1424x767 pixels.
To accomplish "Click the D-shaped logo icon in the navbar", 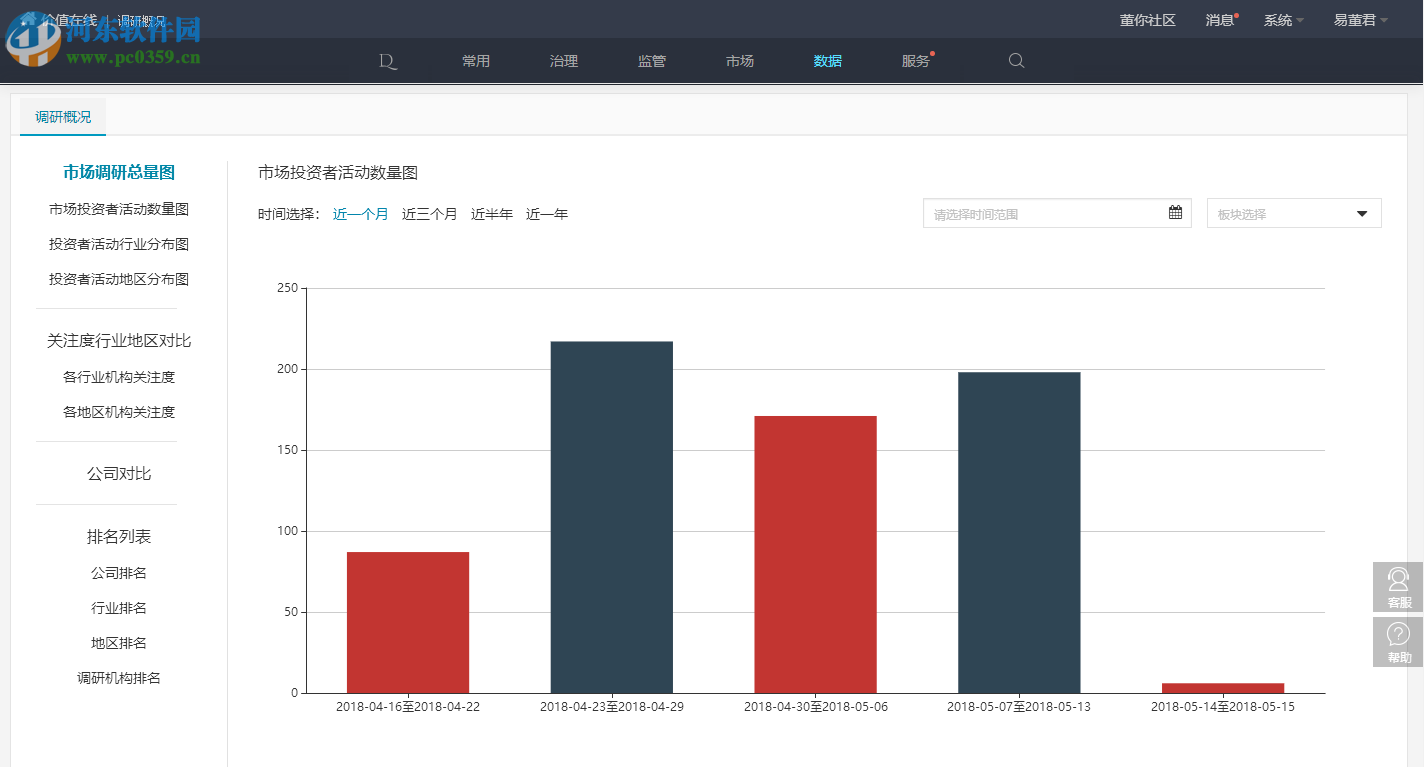I will click(388, 61).
